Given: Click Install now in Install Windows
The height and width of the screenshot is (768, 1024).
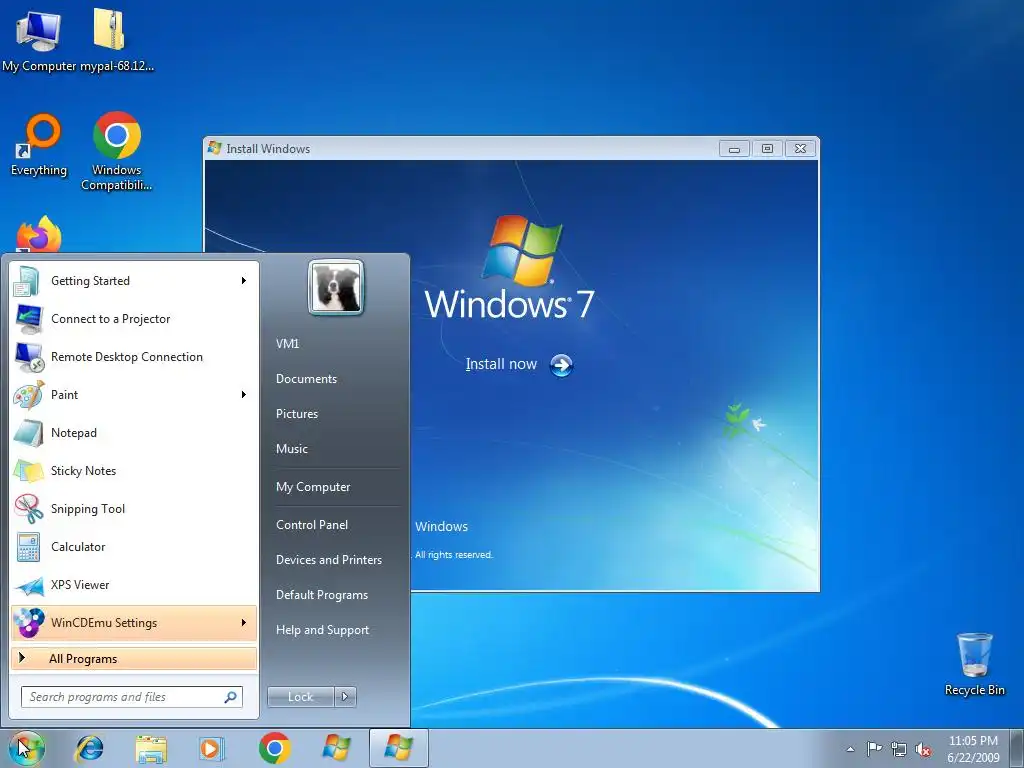Looking at the screenshot, I should pyautogui.click(x=501, y=364).
